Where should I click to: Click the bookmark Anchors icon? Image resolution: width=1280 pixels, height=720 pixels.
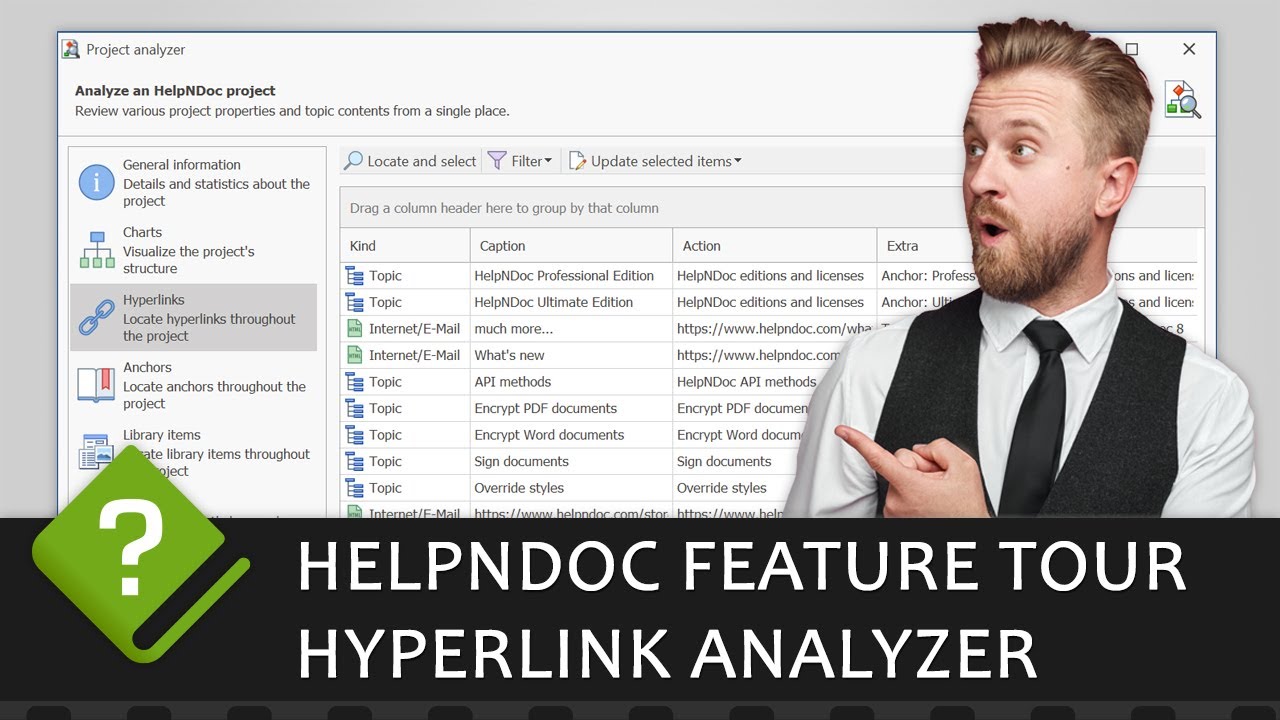click(x=97, y=385)
